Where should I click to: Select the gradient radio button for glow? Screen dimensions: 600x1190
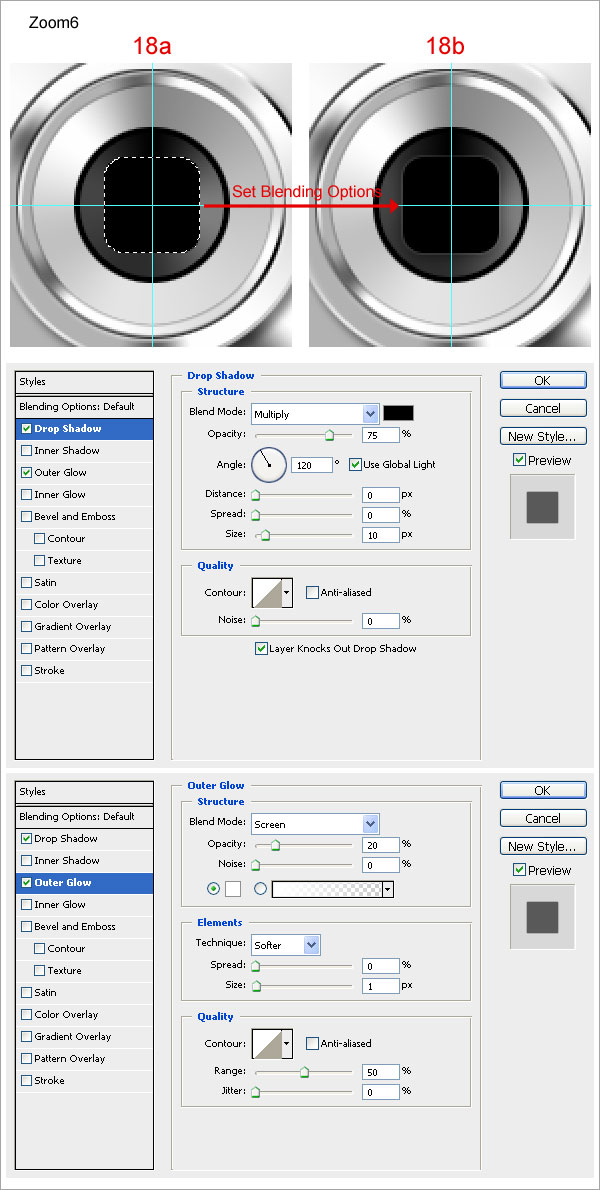point(260,889)
